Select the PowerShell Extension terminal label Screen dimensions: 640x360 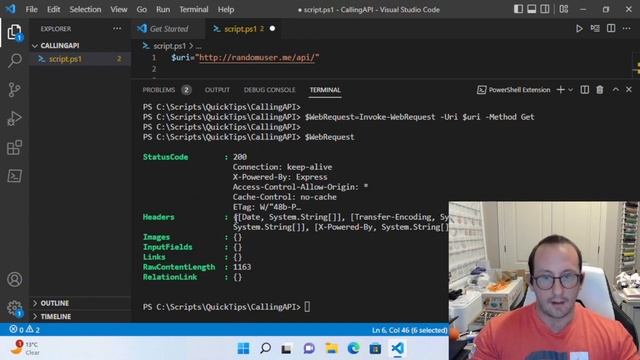(514, 90)
